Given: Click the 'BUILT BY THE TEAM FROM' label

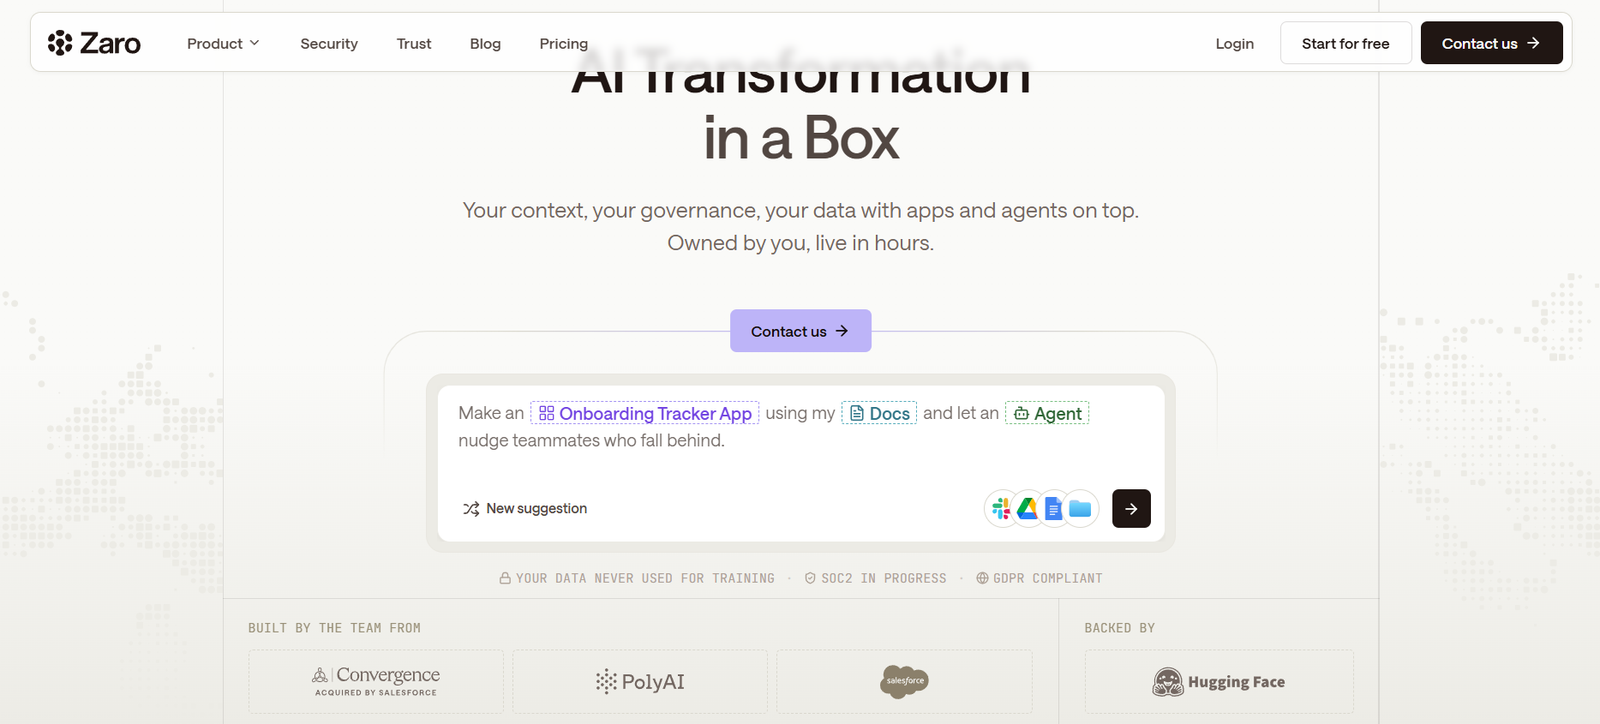Looking at the screenshot, I should pyautogui.click(x=334, y=628).
